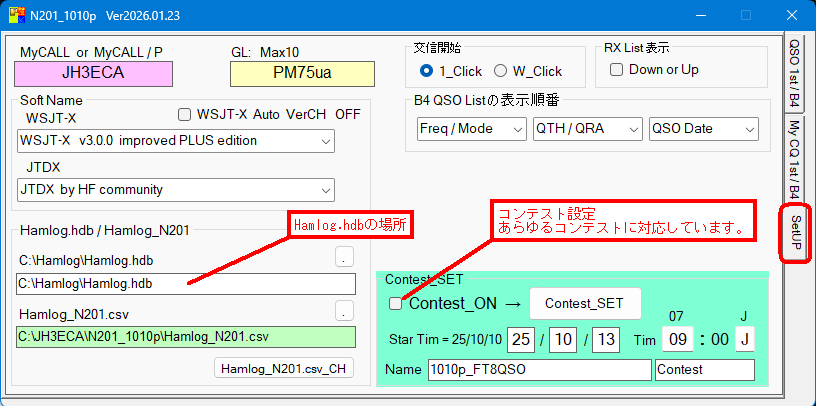
Task: Click the pink MyCALL field JH3ECA
Action: tap(94, 73)
